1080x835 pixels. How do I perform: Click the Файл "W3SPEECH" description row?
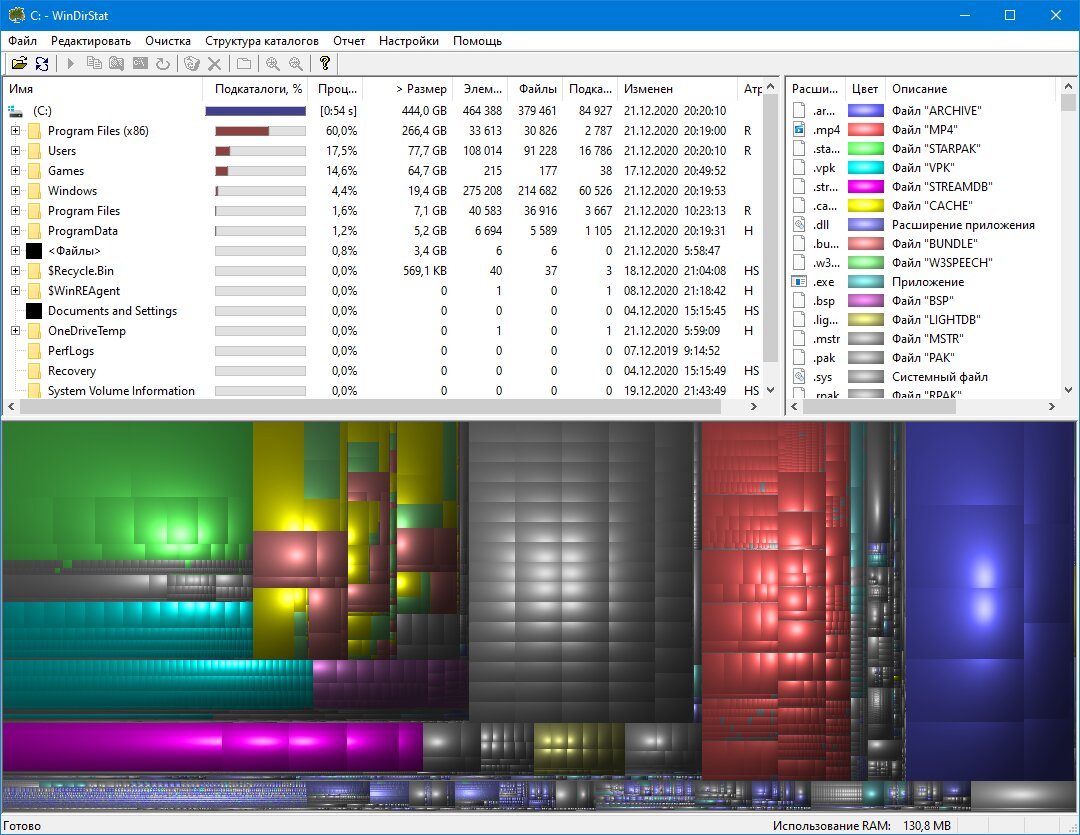(942, 262)
